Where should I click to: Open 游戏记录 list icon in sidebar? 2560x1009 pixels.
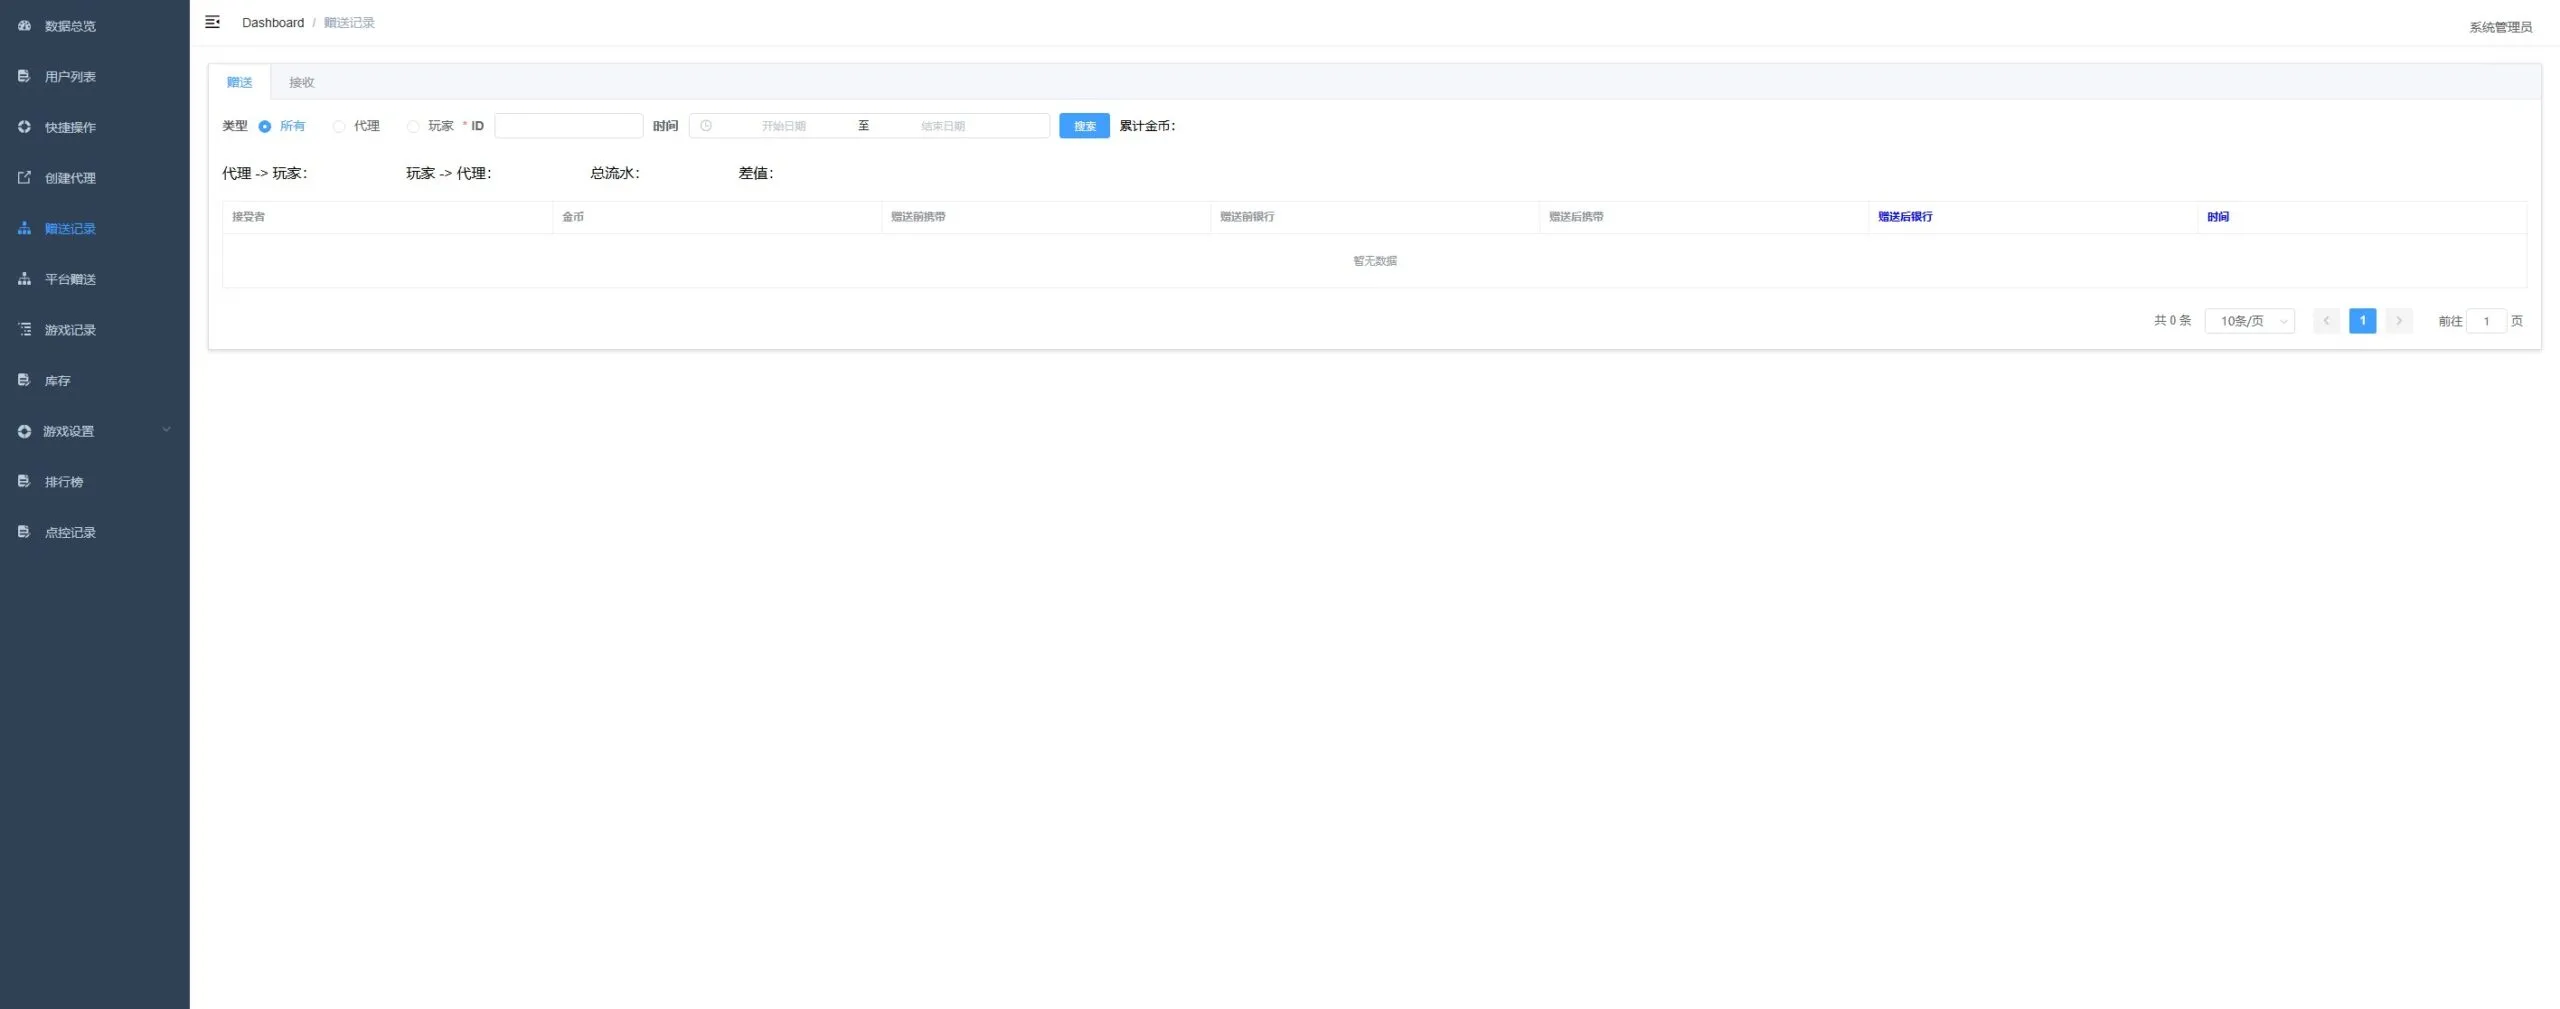[x=24, y=329]
